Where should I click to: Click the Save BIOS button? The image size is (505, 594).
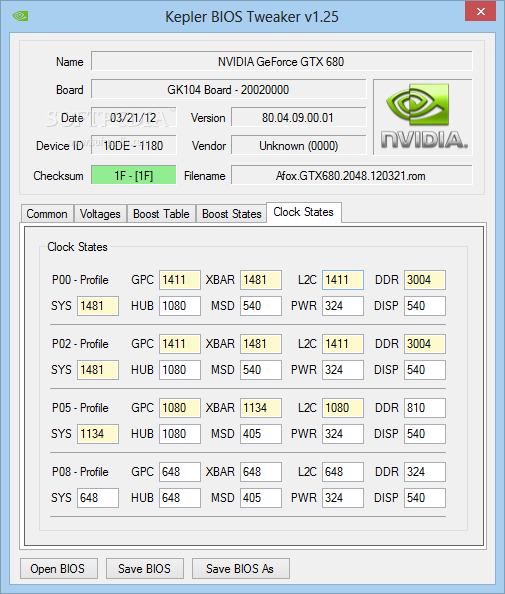click(145, 569)
